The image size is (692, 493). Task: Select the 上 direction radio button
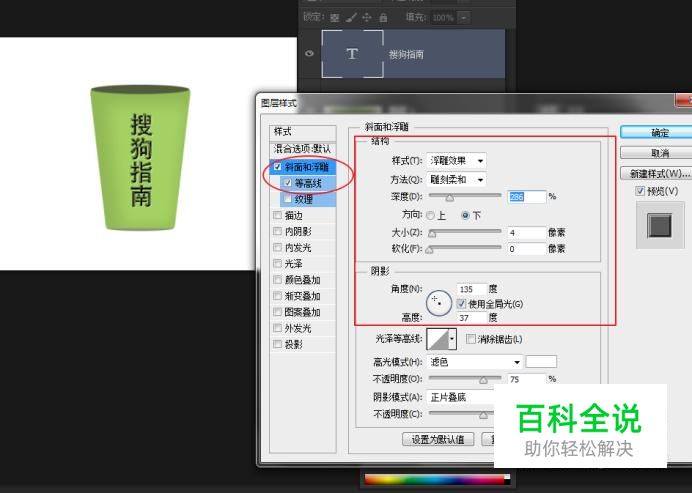click(x=430, y=215)
